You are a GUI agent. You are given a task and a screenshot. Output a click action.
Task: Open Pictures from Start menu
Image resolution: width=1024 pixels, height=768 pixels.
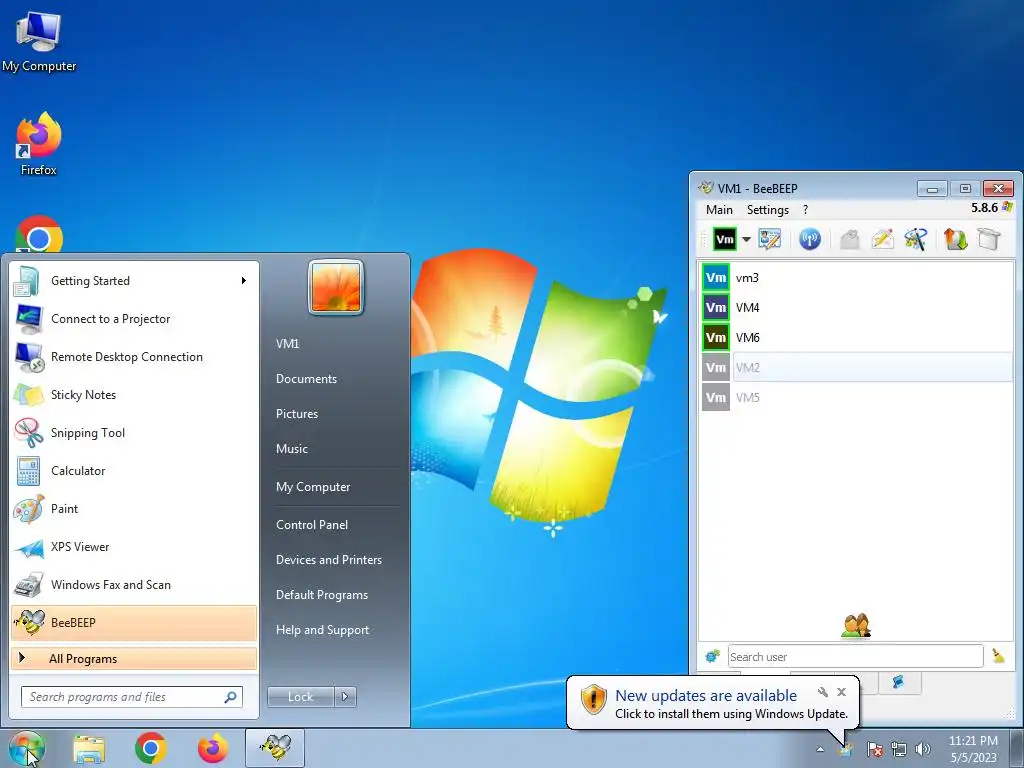[296, 414]
